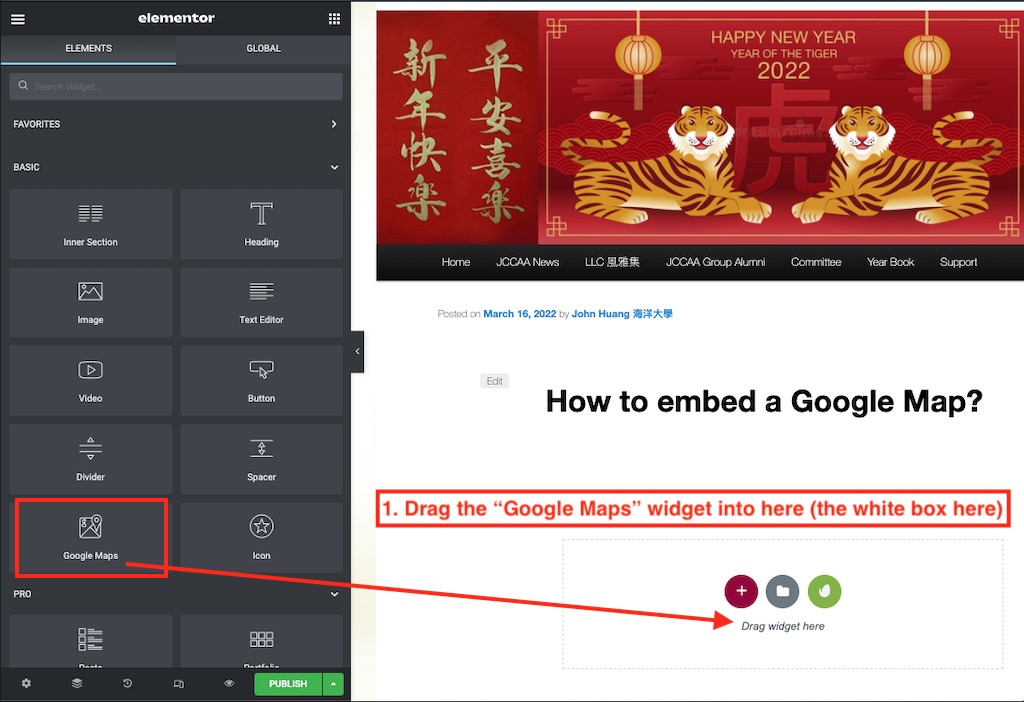Viewport: 1024px width, 702px height.
Task: Open the widgets grid panel icon
Action: (334, 19)
